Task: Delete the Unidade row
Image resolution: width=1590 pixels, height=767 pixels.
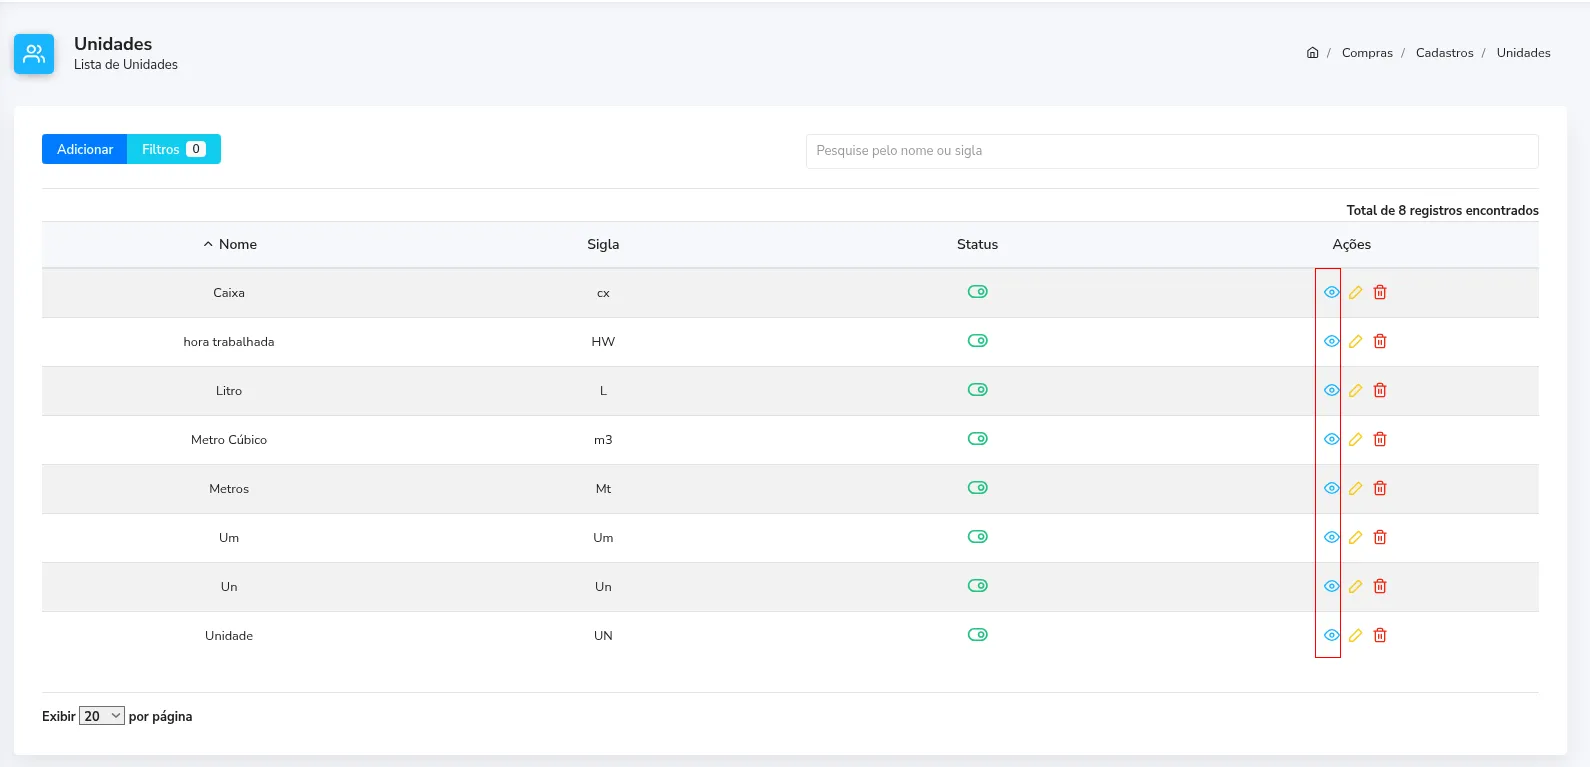Action: (x=1380, y=635)
